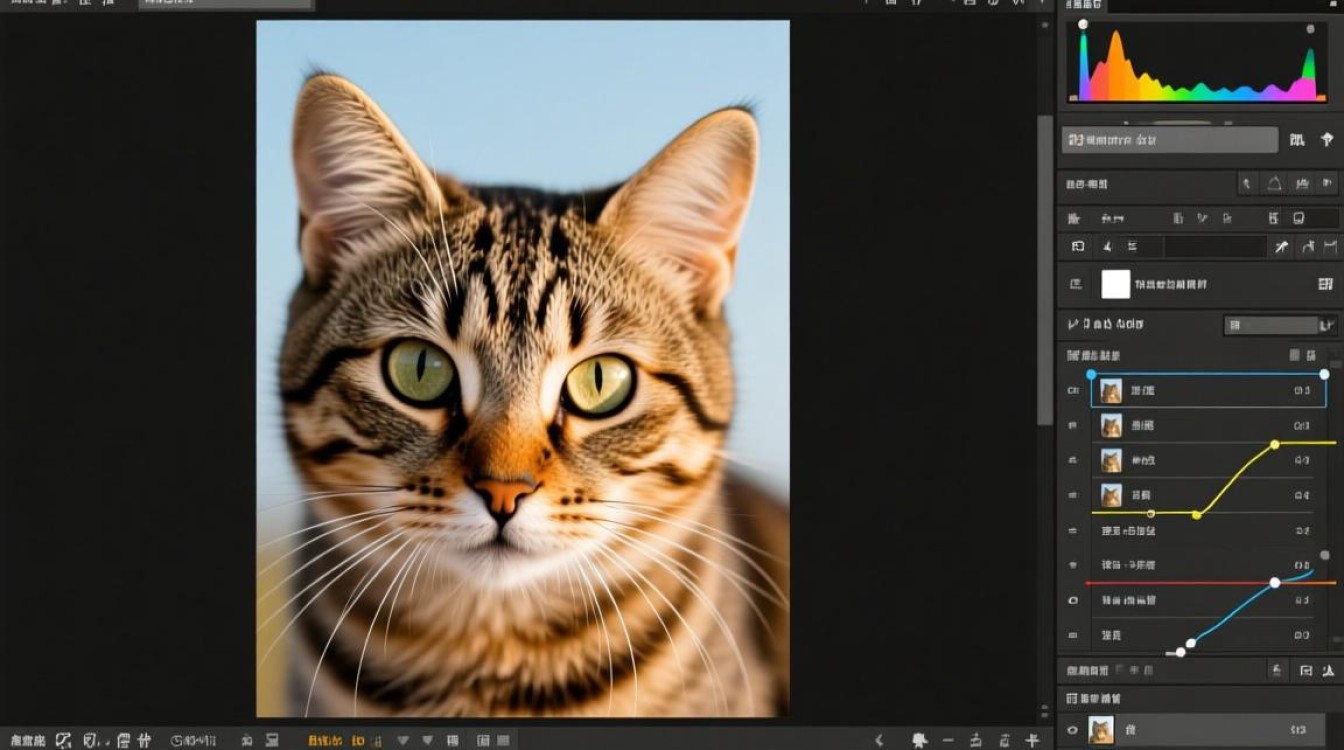Viewport: 1344px width, 750px height.
Task: Toggle the eye icon of the bottom cat layer
Action: tap(1072, 731)
